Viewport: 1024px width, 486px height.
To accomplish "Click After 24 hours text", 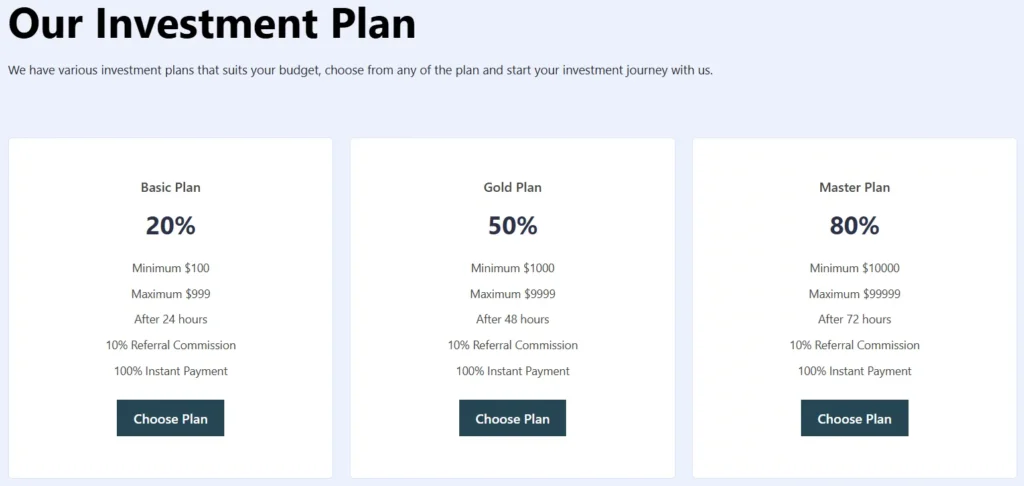I will click(170, 319).
